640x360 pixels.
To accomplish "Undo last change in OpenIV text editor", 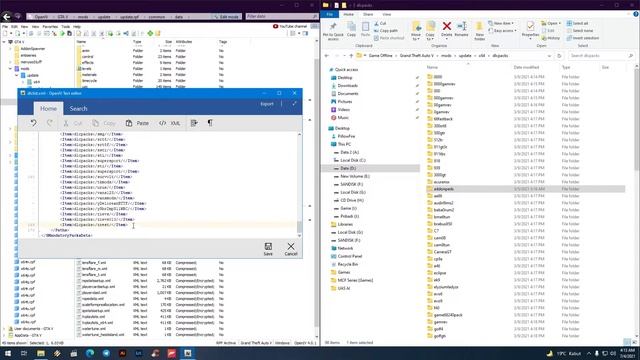I will (x=33, y=123).
